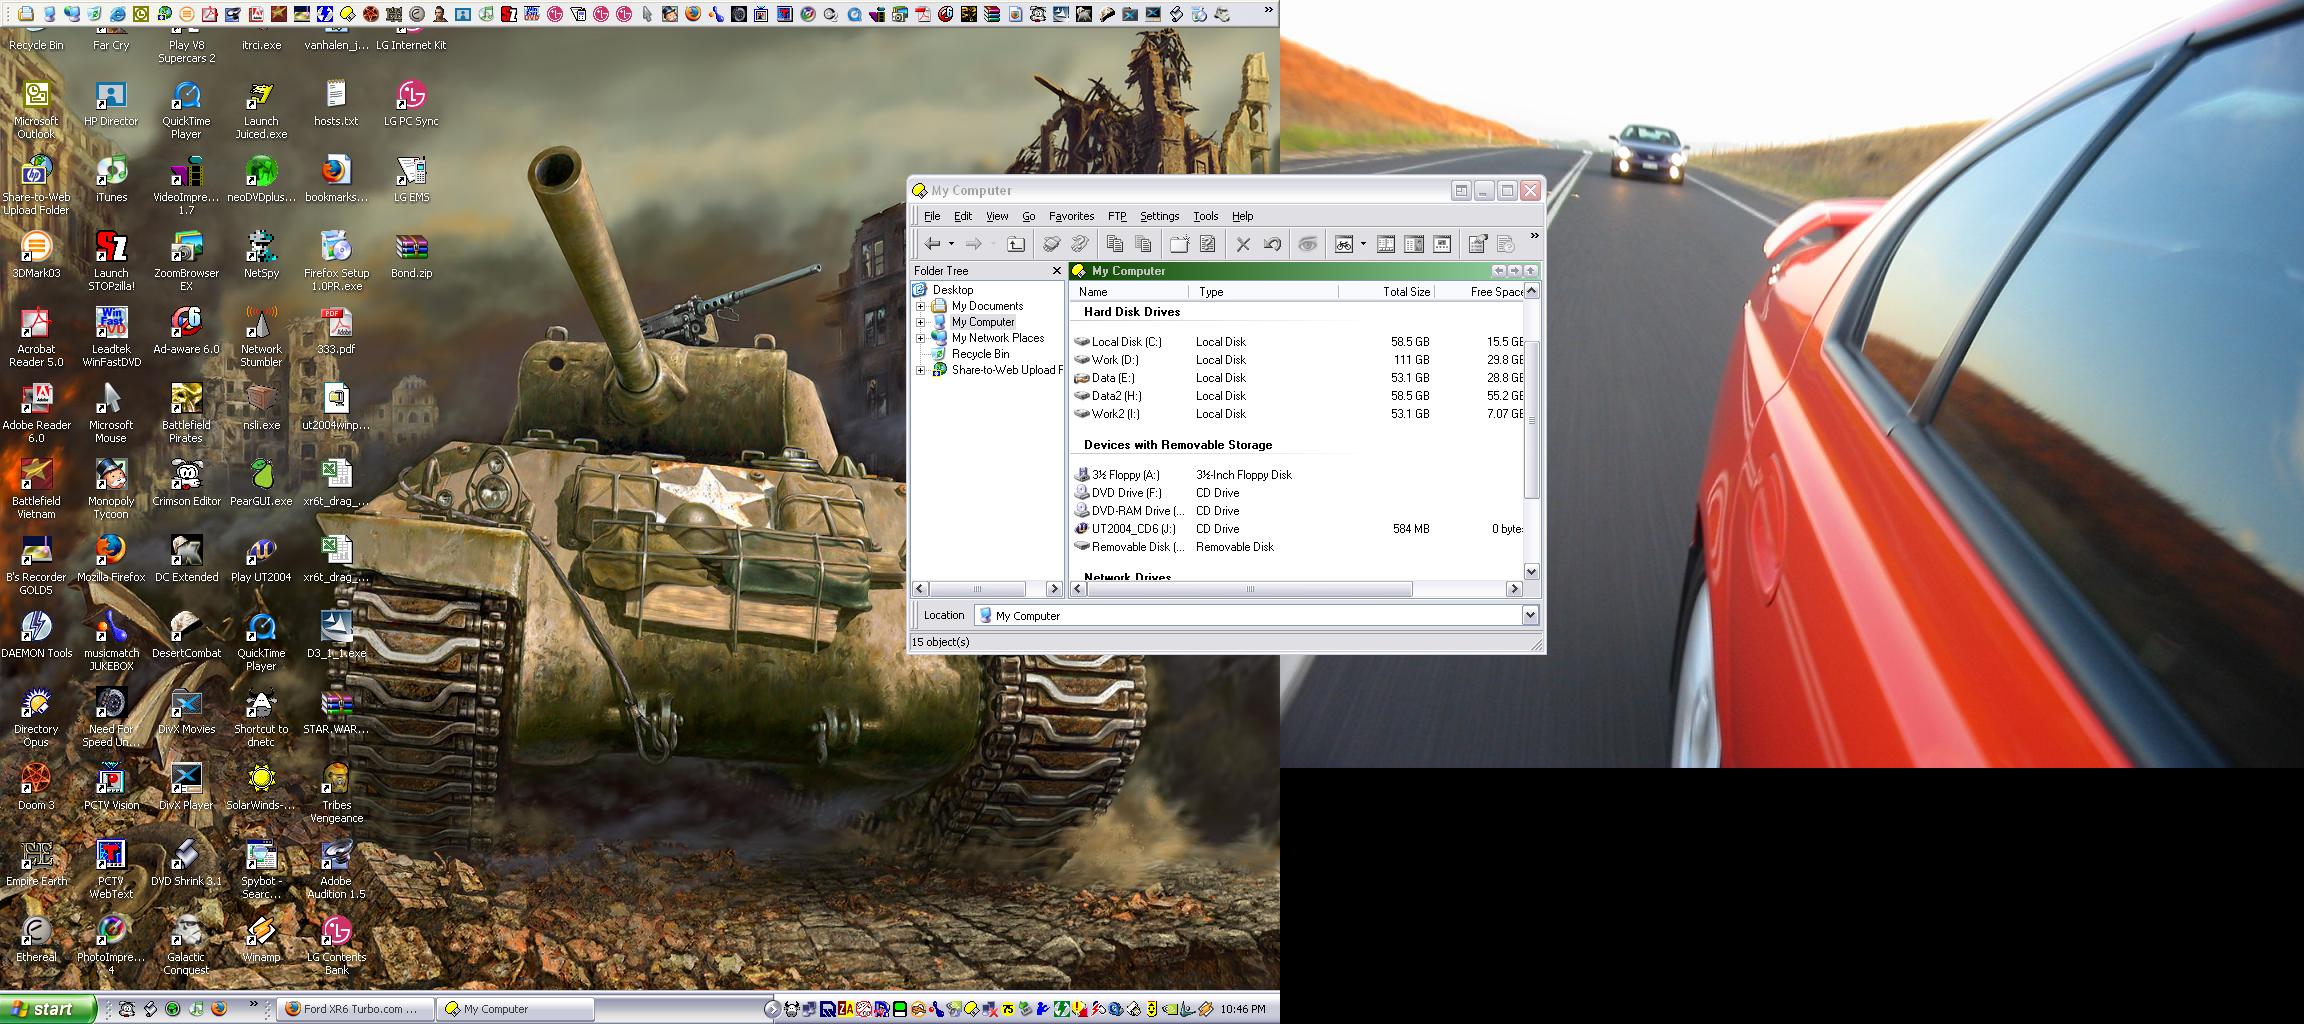Expand My Network Places in folder tree

(x=921, y=338)
